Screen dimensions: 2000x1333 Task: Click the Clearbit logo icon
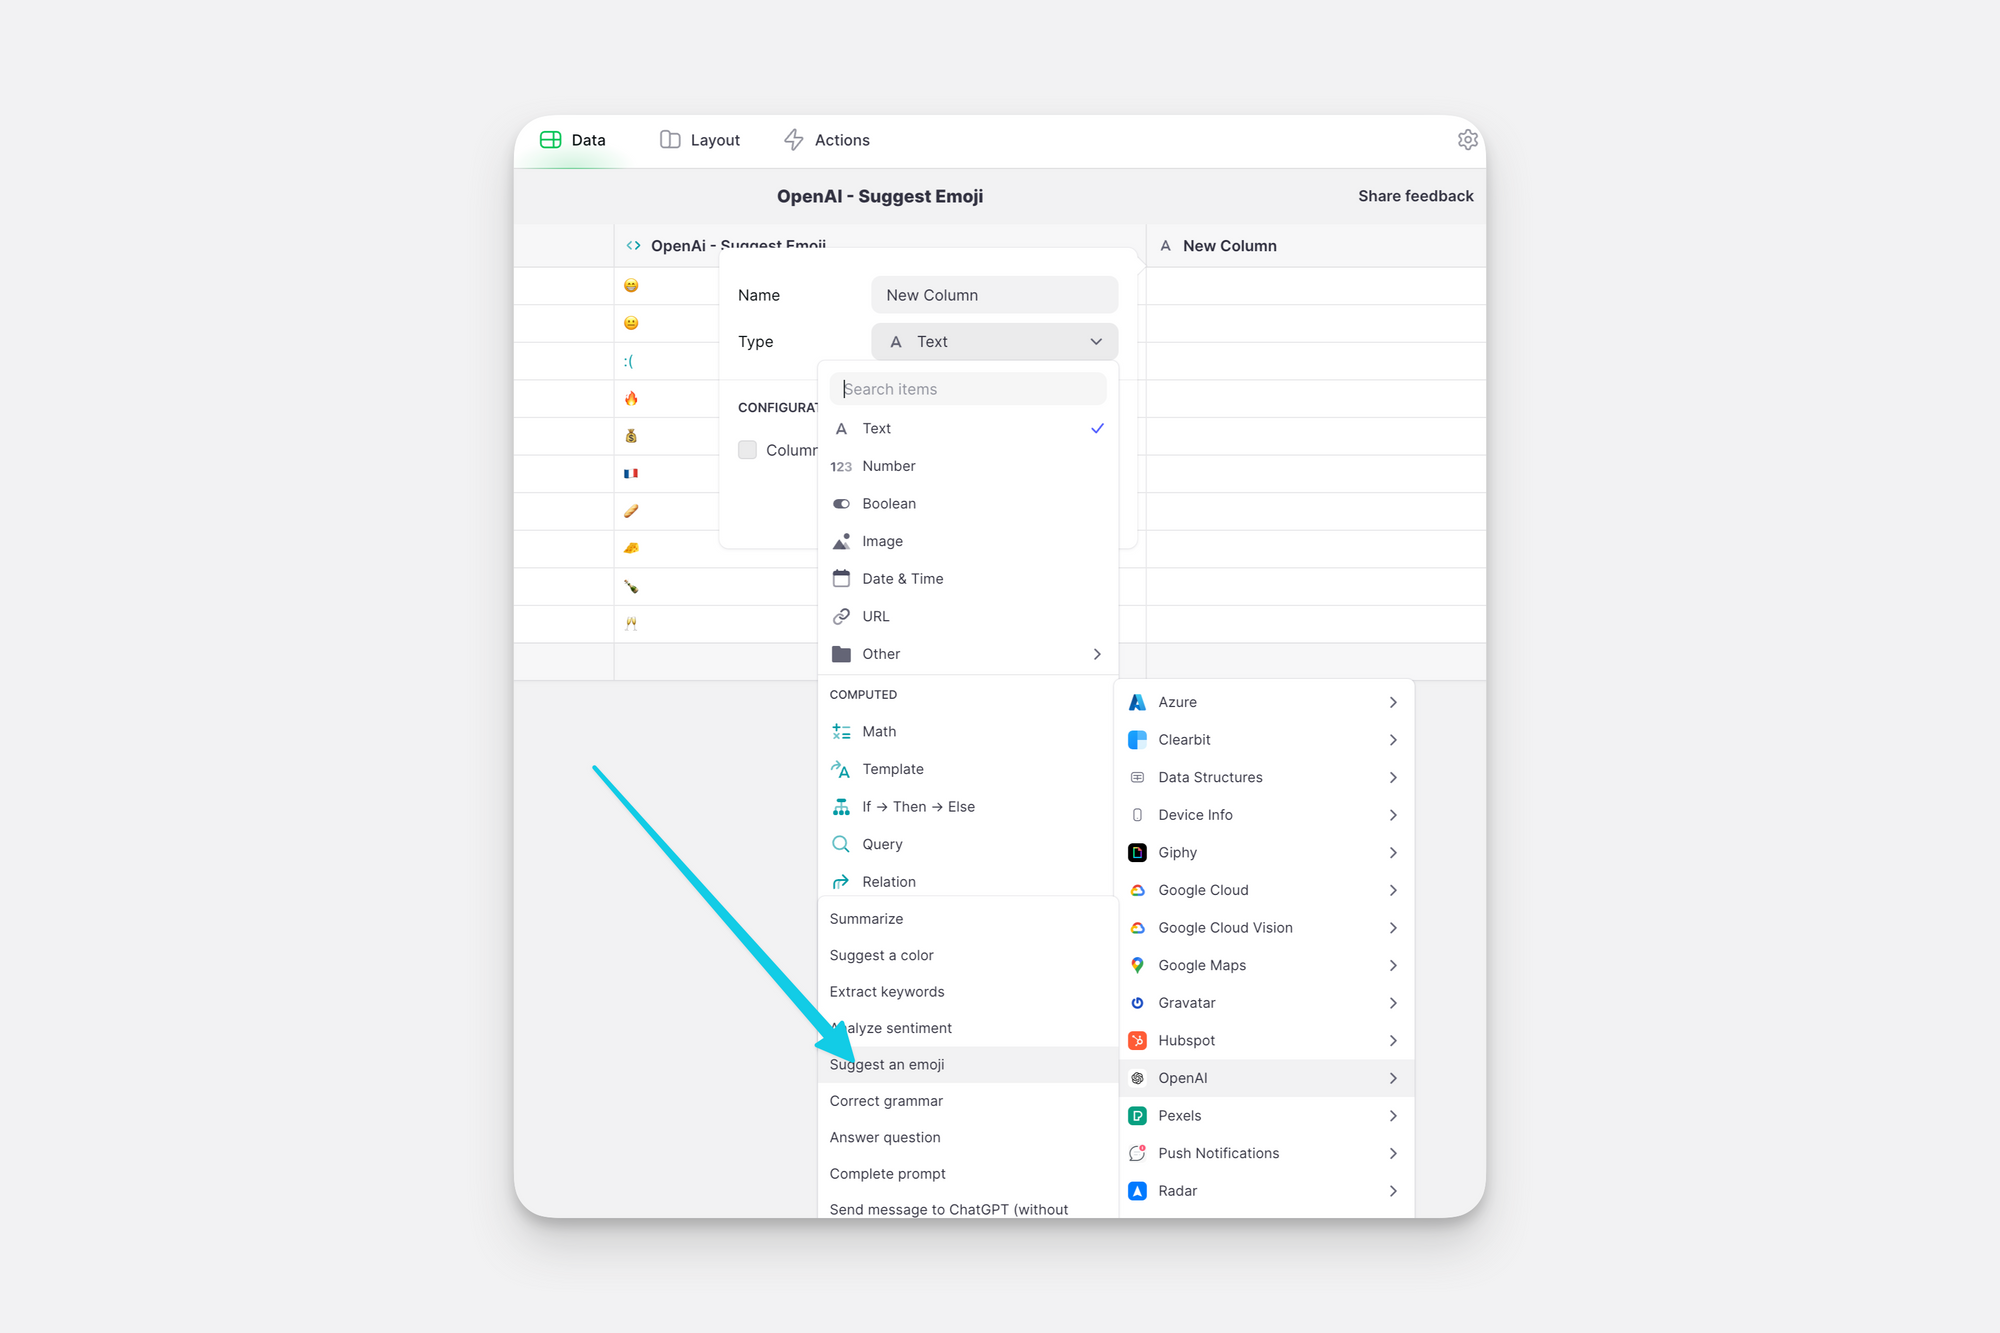1137,740
